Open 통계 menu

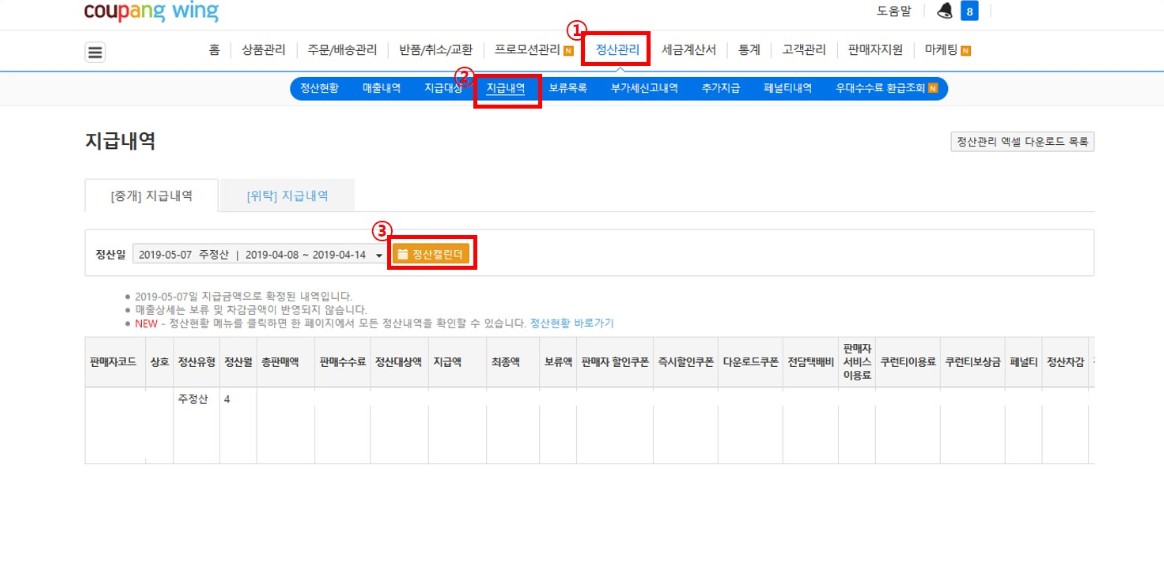(x=748, y=50)
